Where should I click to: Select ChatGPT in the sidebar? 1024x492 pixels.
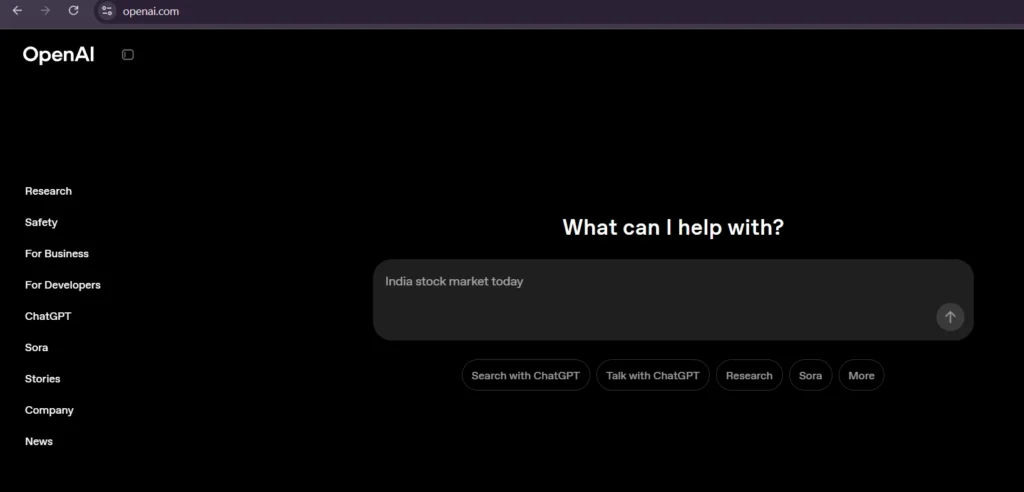48,316
